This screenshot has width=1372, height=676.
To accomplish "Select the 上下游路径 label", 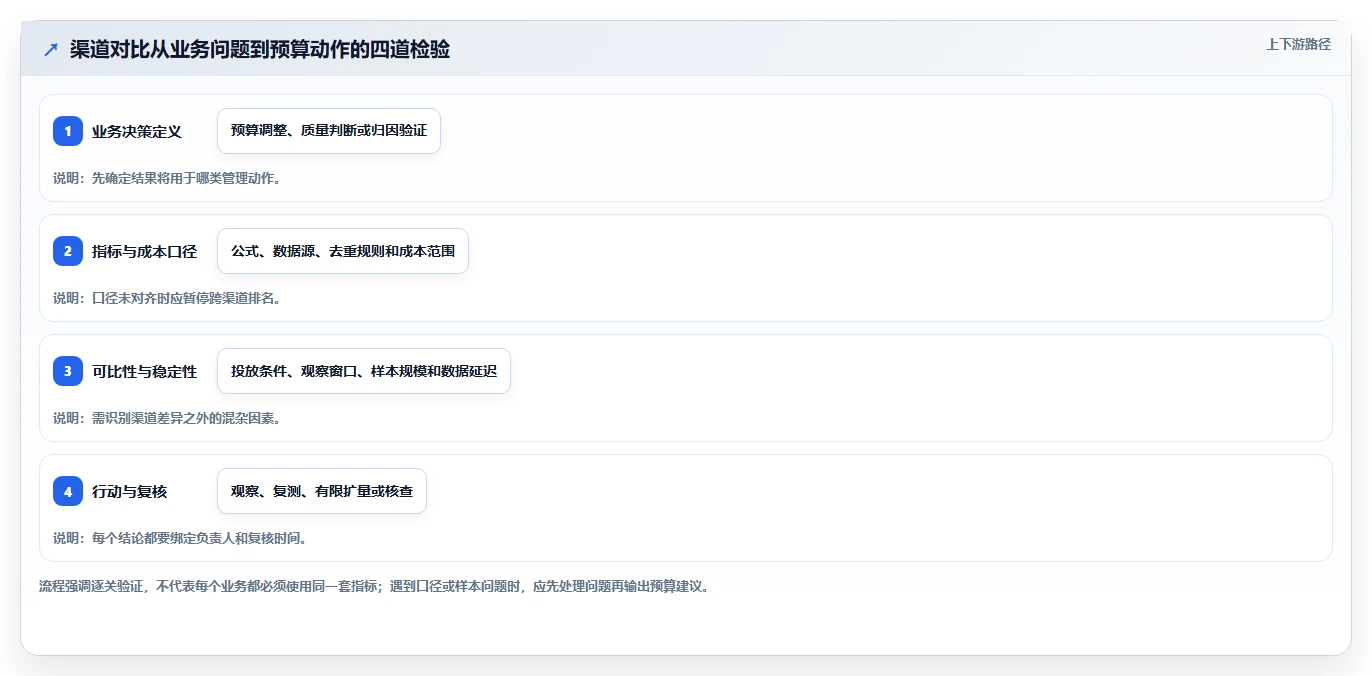I will (x=1298, y=44).
